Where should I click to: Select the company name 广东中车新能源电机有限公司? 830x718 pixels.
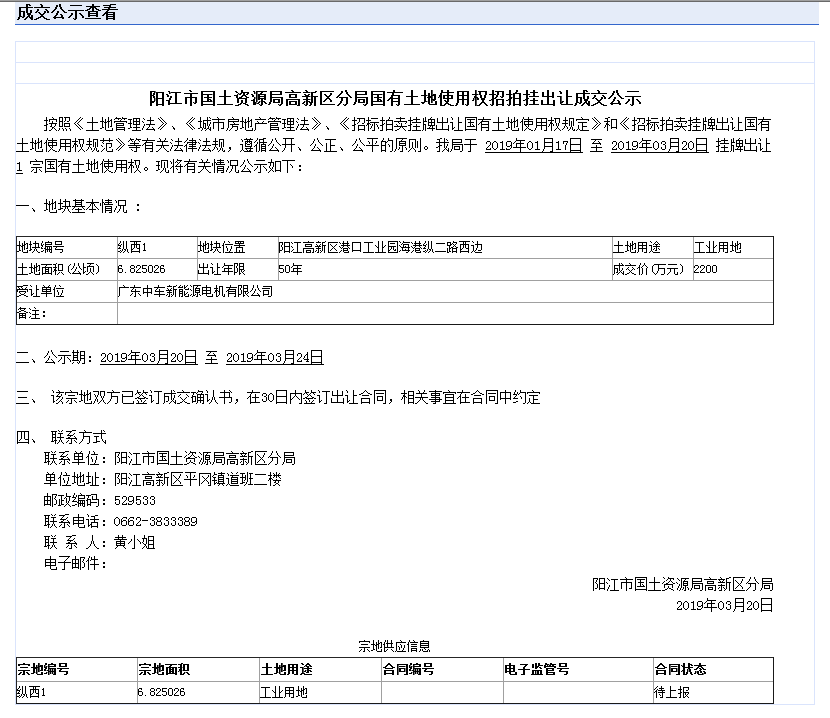coord(195,291)
